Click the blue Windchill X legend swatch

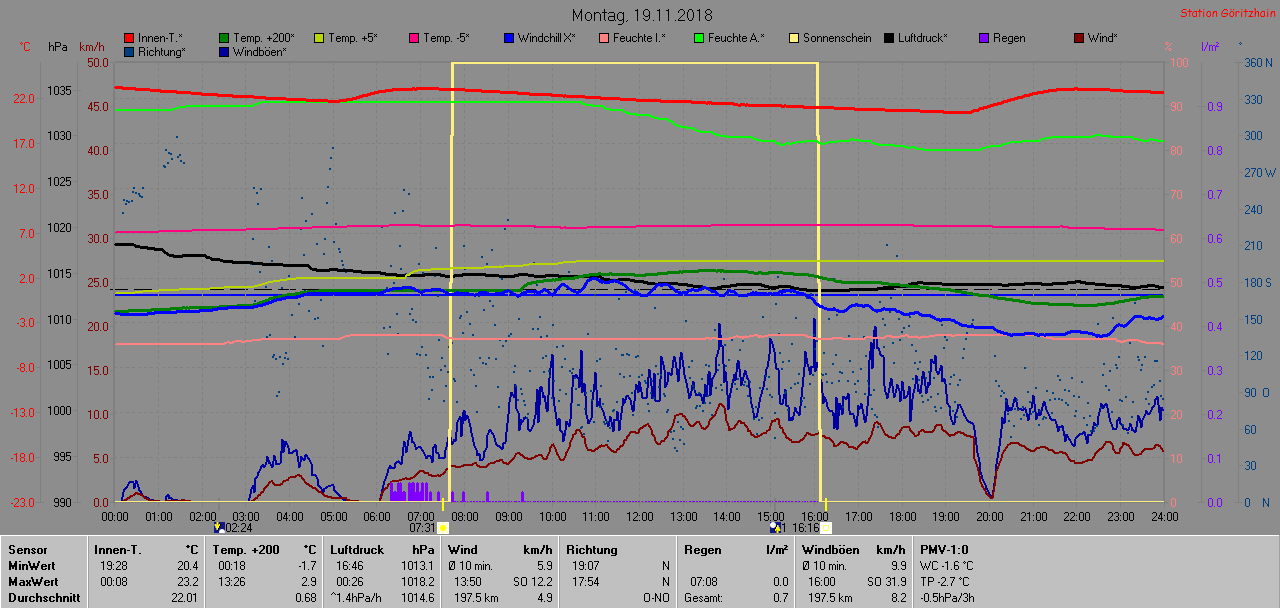click(x=509, y=38)
